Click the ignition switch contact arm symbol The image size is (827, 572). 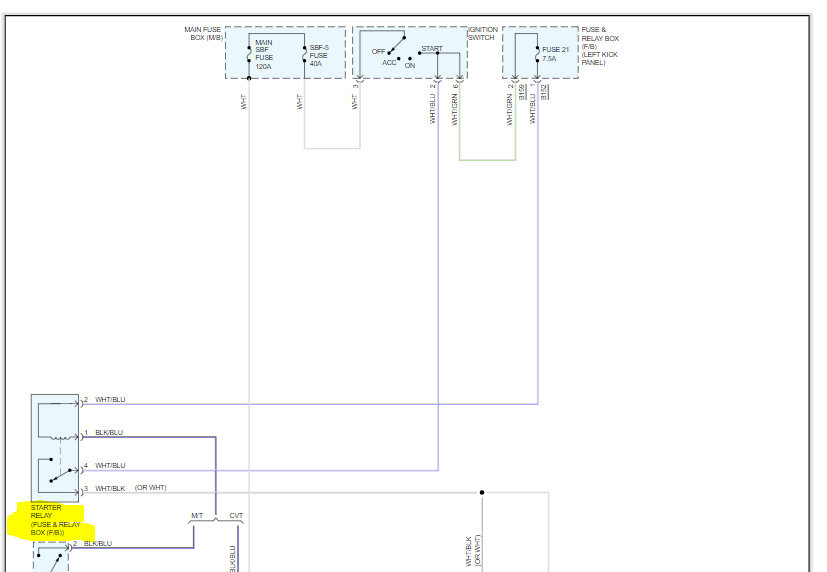397,45
